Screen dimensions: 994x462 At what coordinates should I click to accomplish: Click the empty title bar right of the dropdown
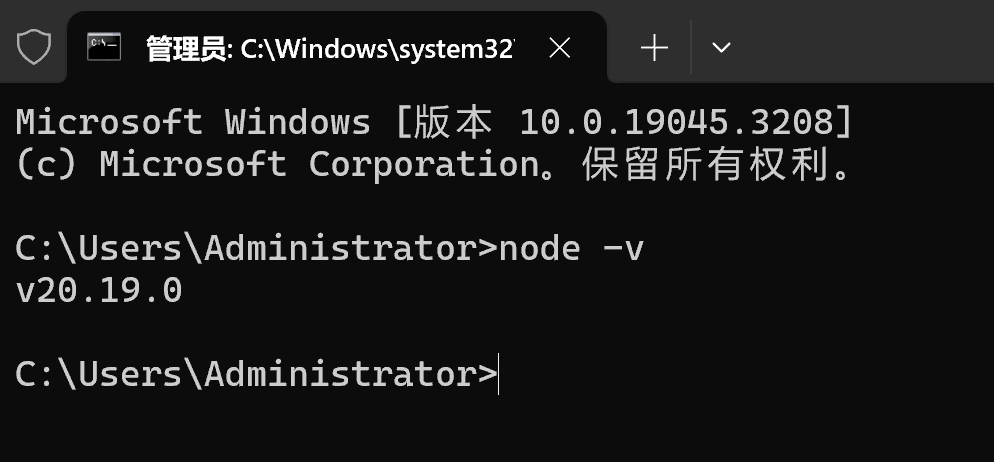(x=860, y=47)
